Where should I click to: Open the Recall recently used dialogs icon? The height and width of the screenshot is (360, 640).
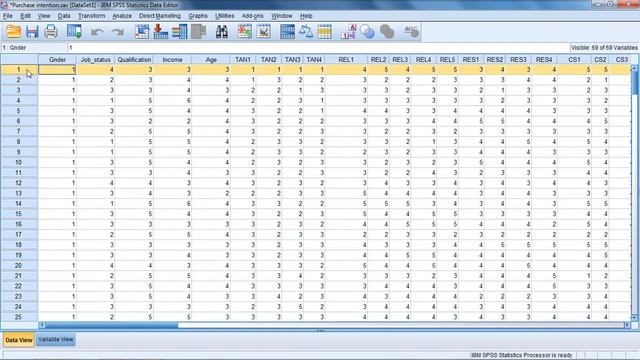click(x=74, y=32)
